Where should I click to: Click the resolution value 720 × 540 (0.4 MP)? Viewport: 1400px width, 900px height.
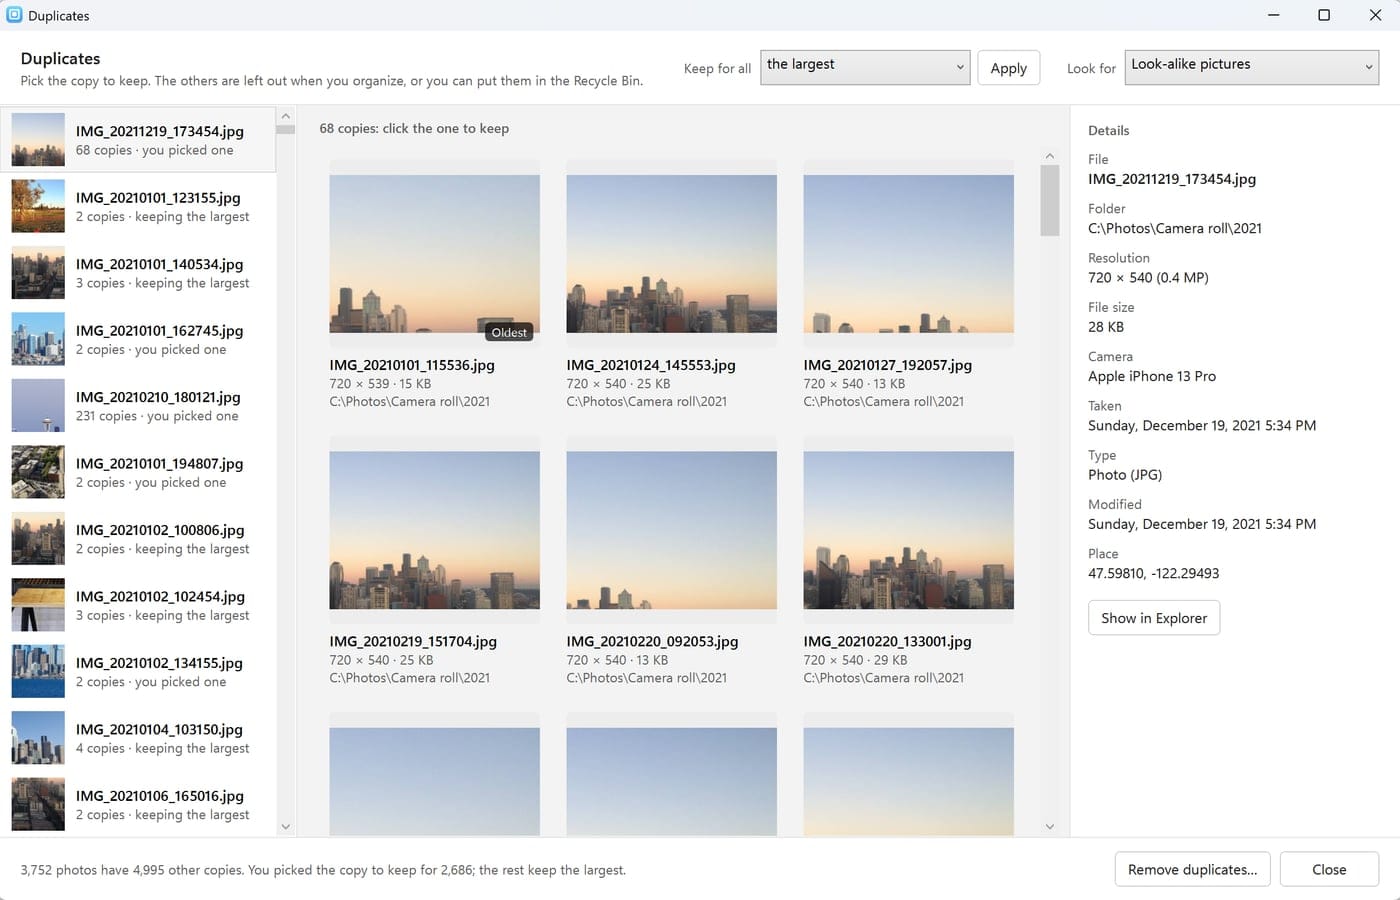(x=1148, y=277)
